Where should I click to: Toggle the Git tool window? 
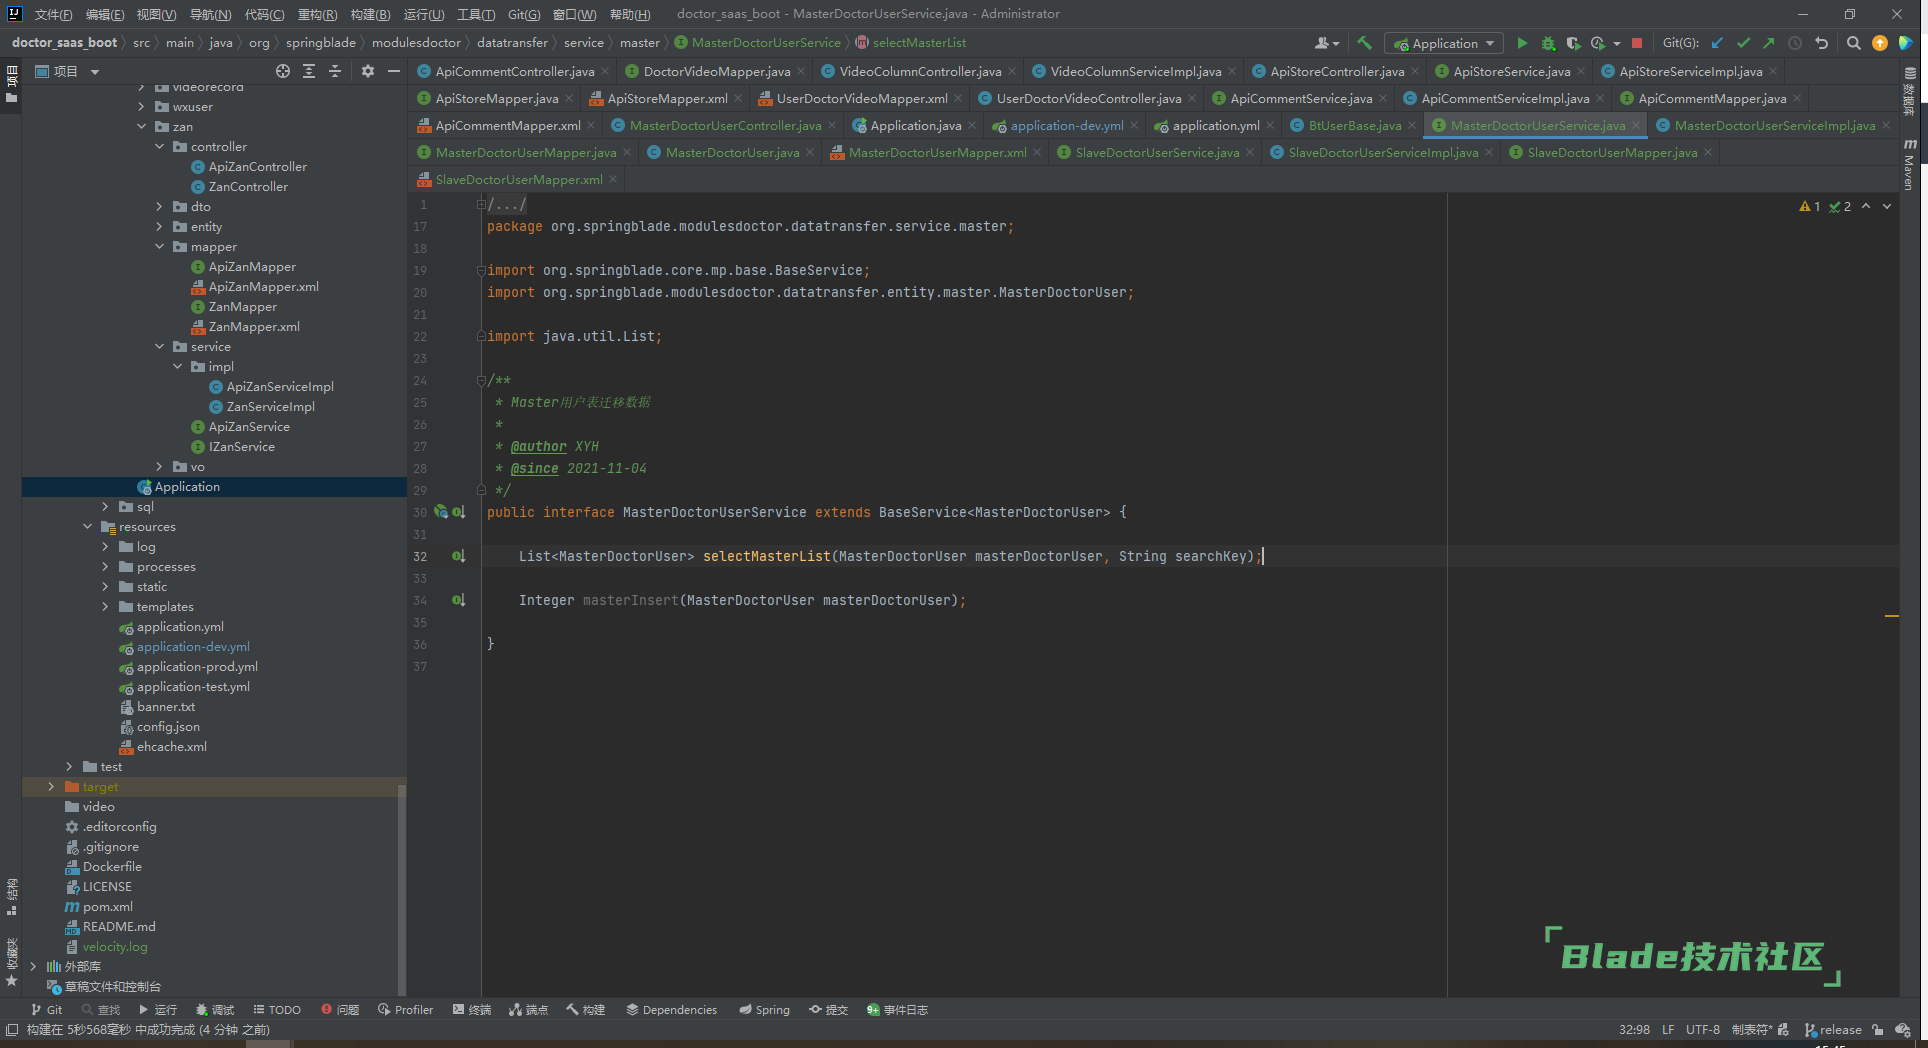[47, 1010]
